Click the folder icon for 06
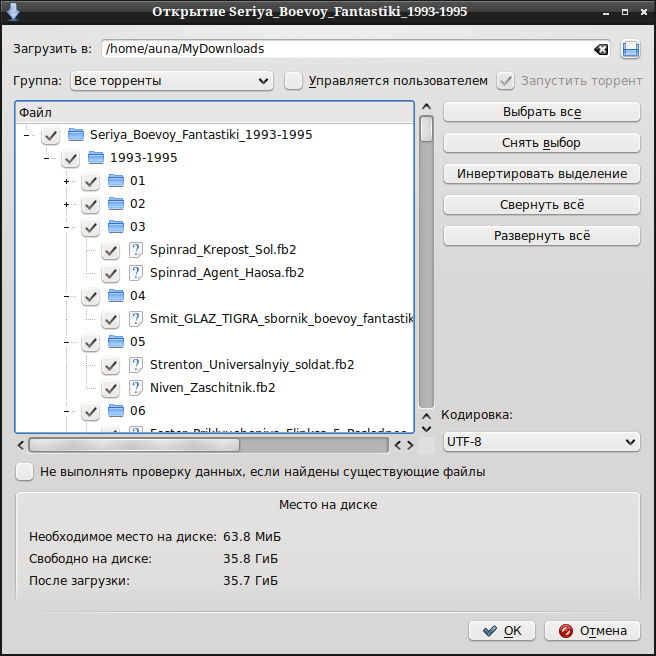The height and width of the screenshot is (656, 656). click(116, 411)
